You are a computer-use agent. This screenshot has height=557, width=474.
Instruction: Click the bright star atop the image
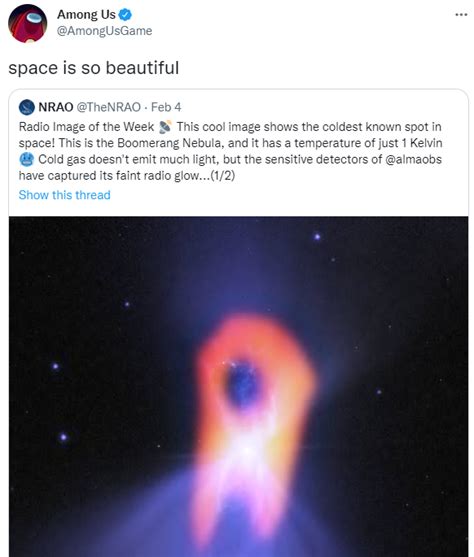click(x=317, y=237)
